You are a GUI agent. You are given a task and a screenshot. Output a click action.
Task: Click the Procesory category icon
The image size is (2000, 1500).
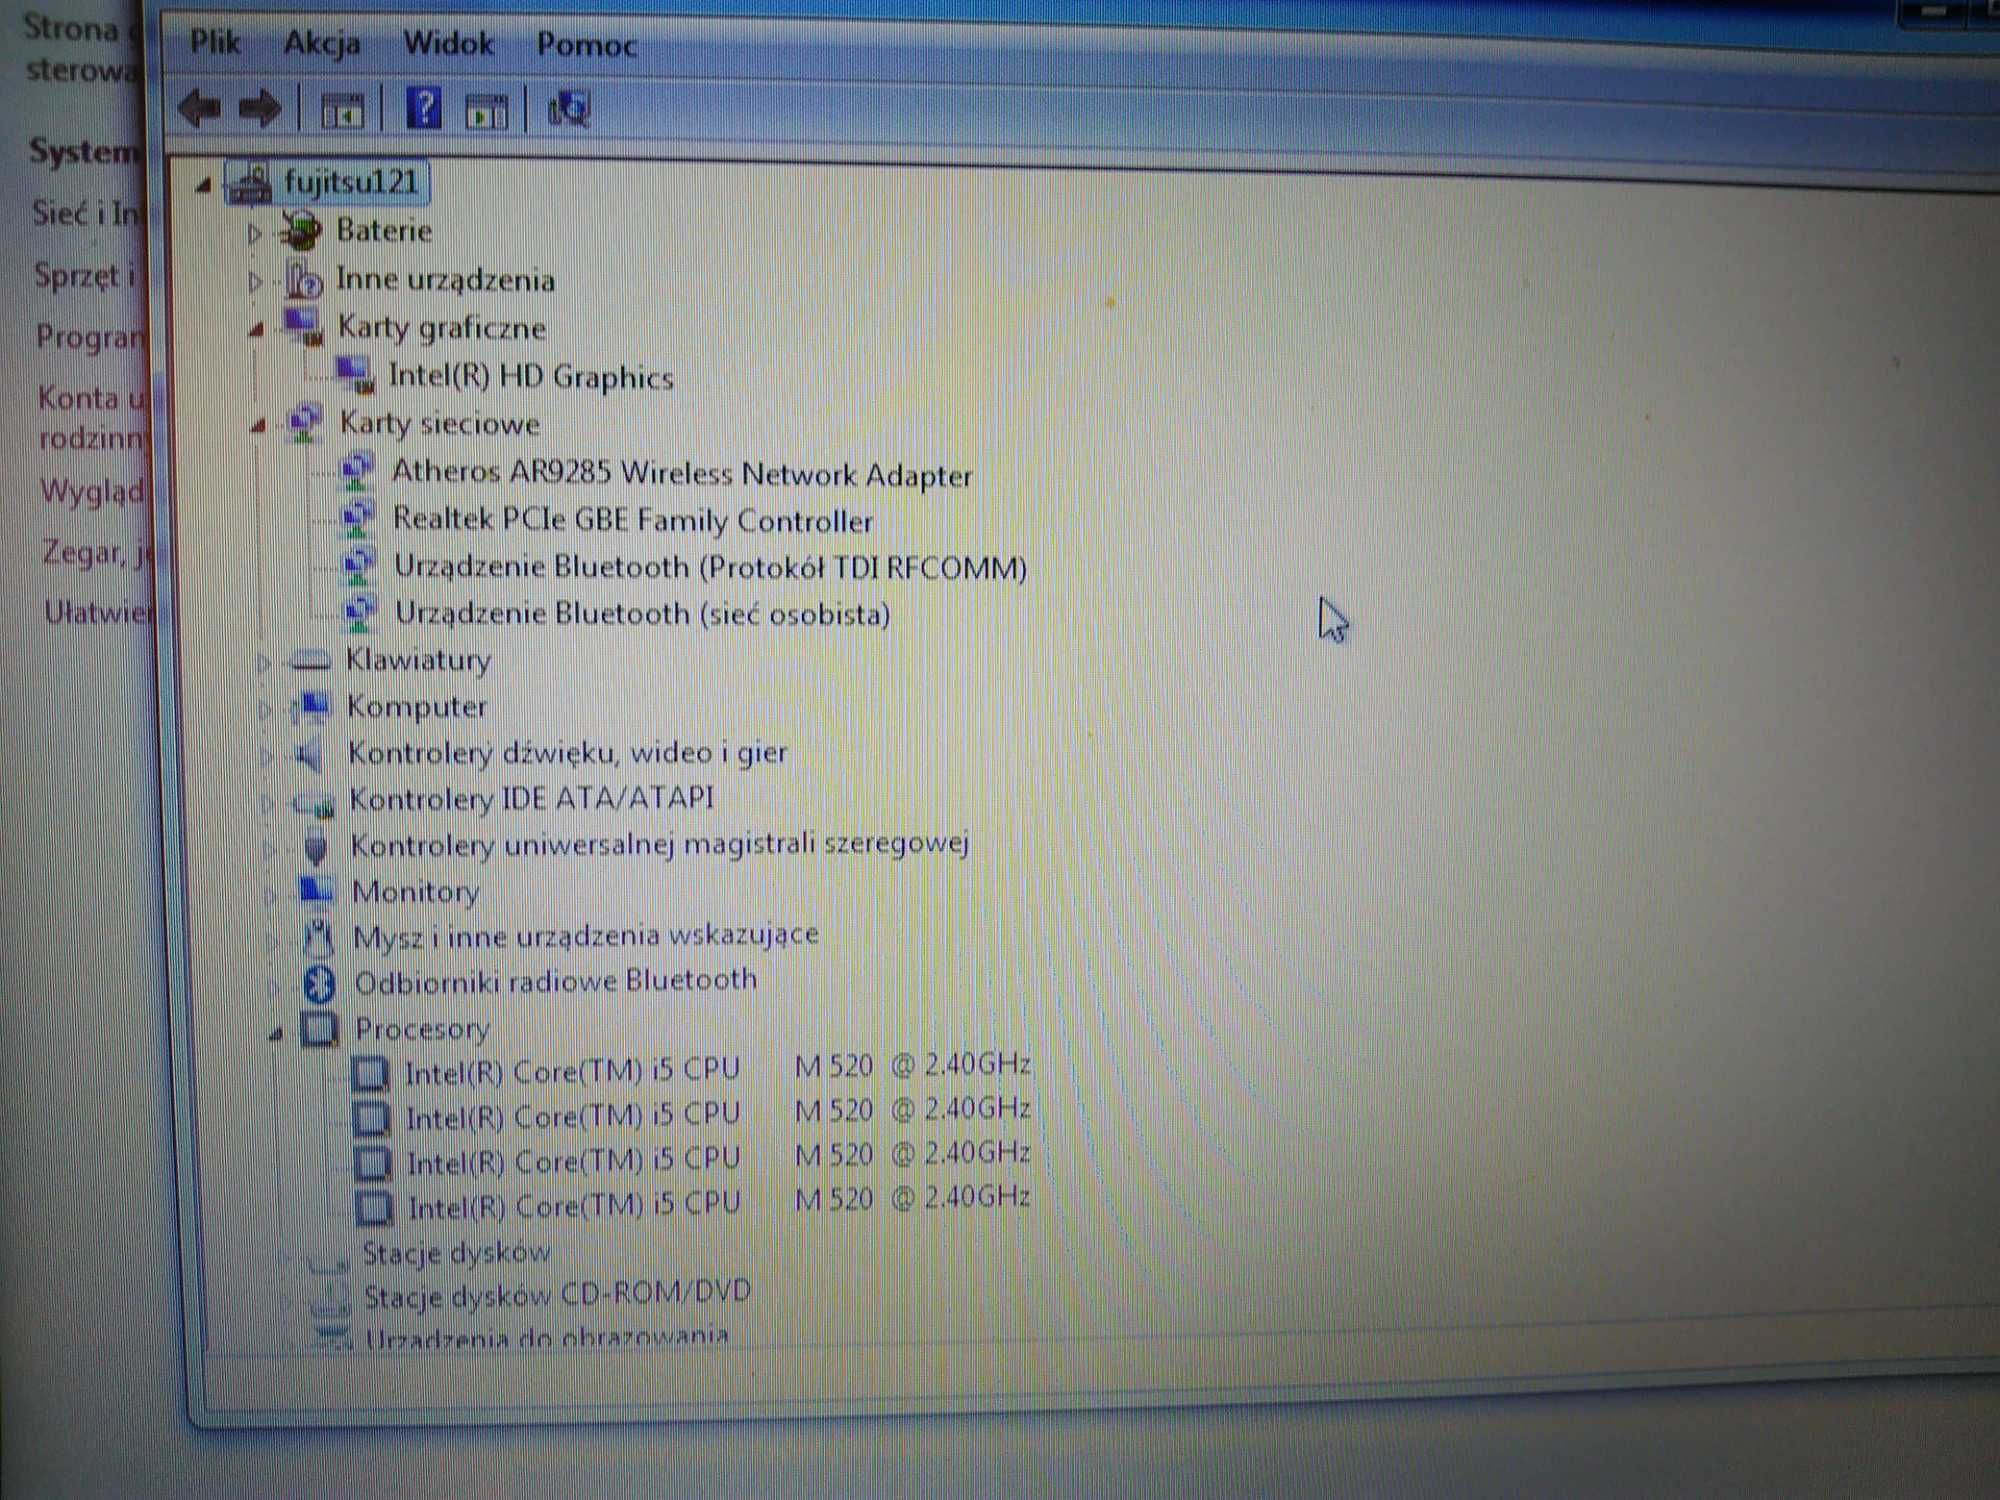tap(320, 1028)
